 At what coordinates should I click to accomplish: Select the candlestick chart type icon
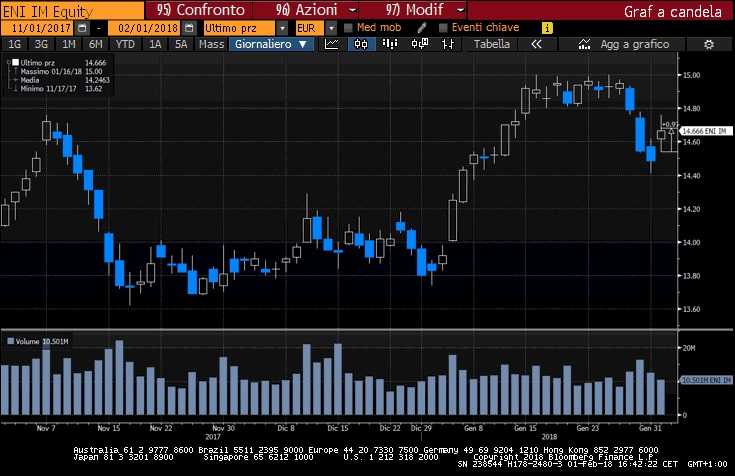[x=361, y=44]
